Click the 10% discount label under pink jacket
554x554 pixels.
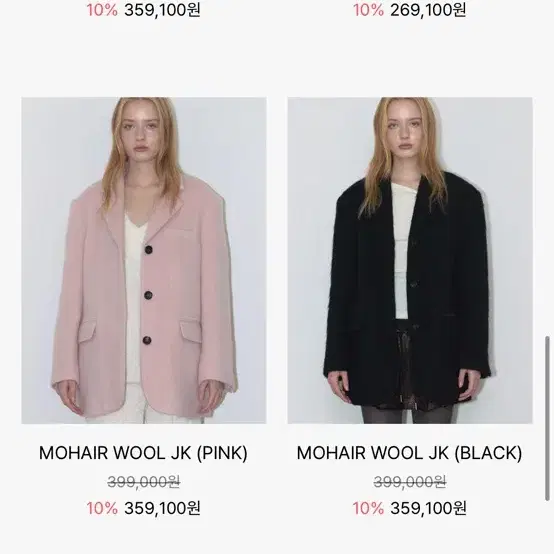click(x=102, y=508)
